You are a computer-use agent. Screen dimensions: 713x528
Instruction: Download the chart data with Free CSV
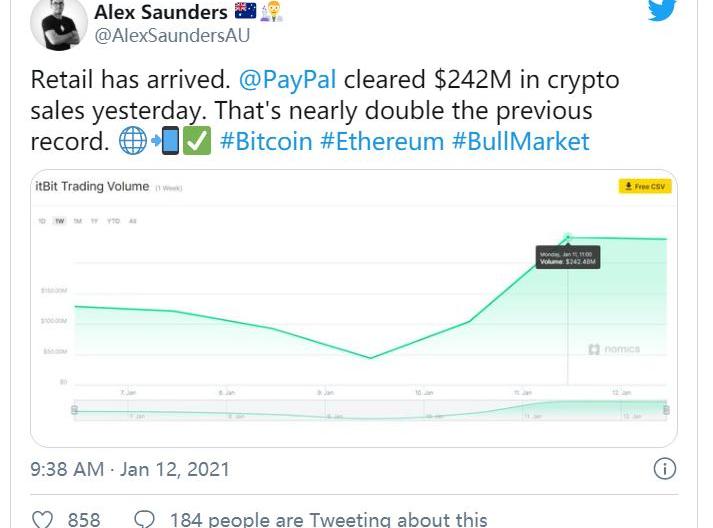(643, 187)
